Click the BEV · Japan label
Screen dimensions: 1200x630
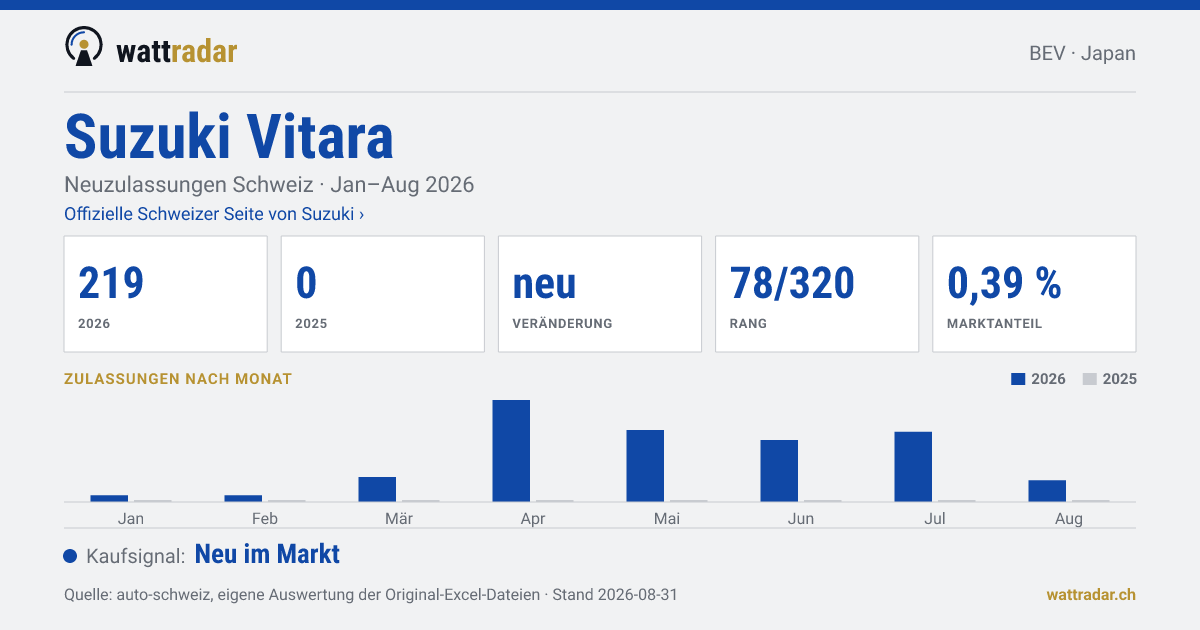click(x=1082, y=53)
